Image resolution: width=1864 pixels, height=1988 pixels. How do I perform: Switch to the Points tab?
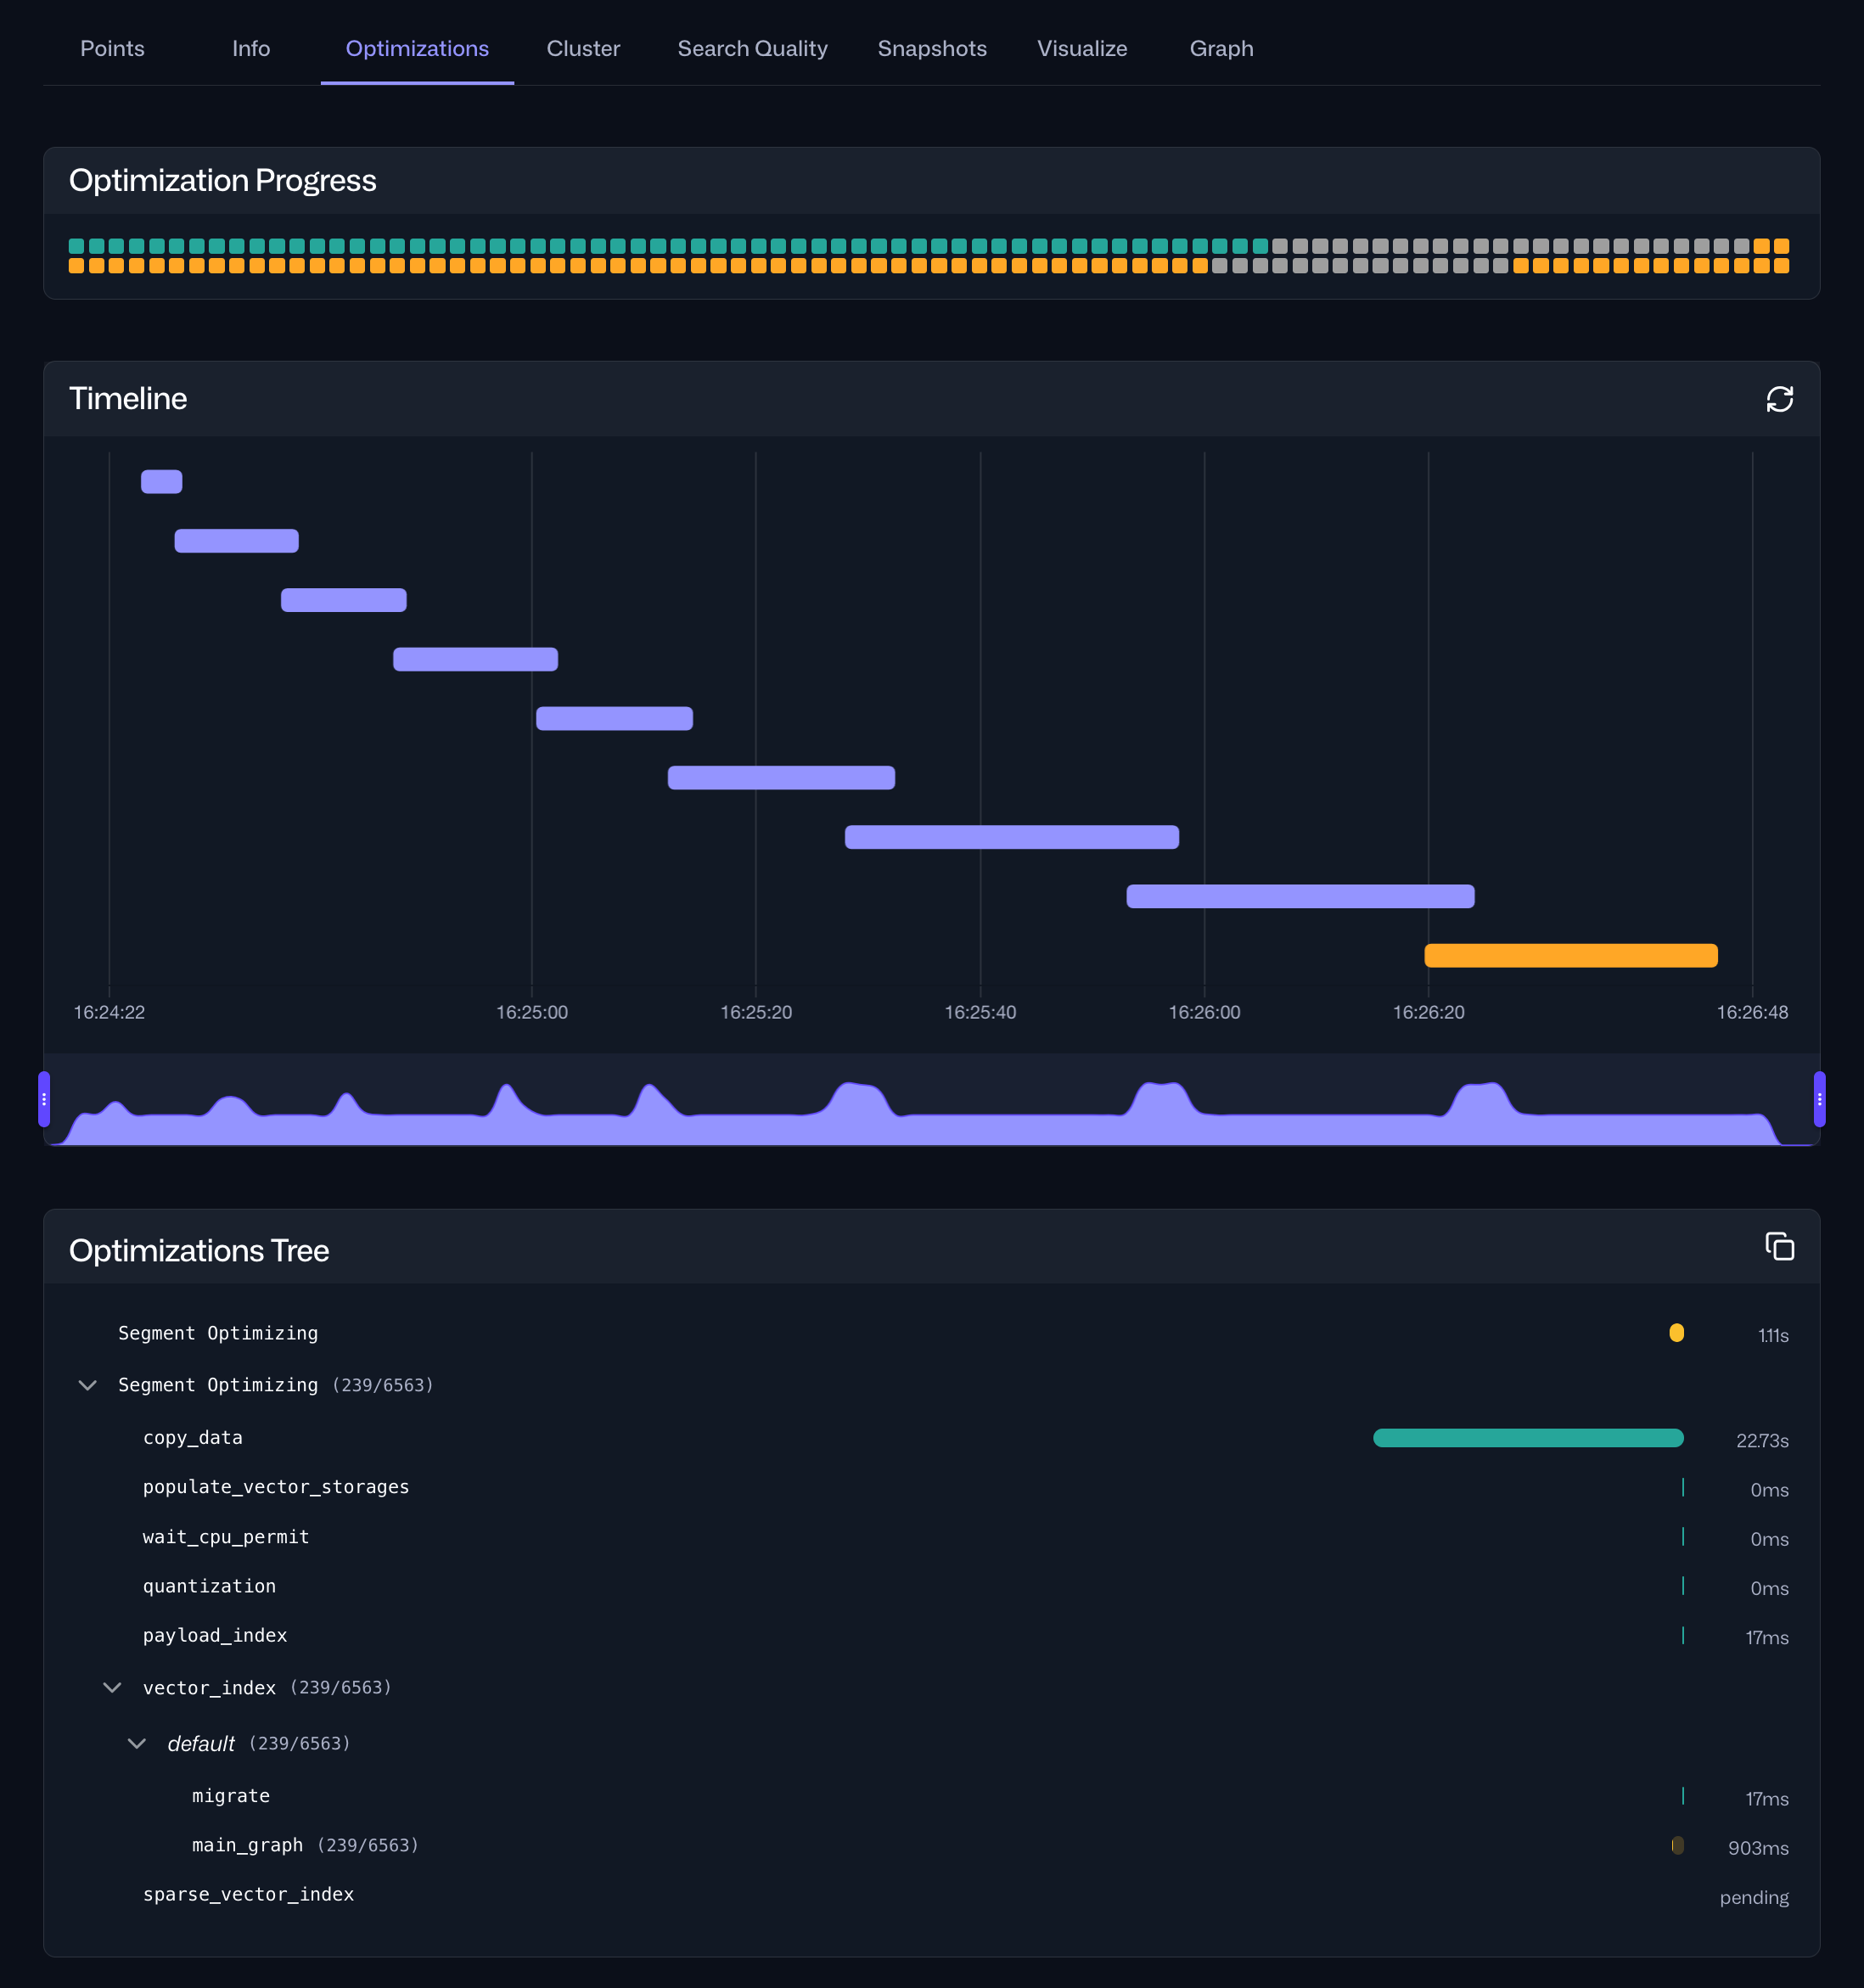click(x=112, y=48)
